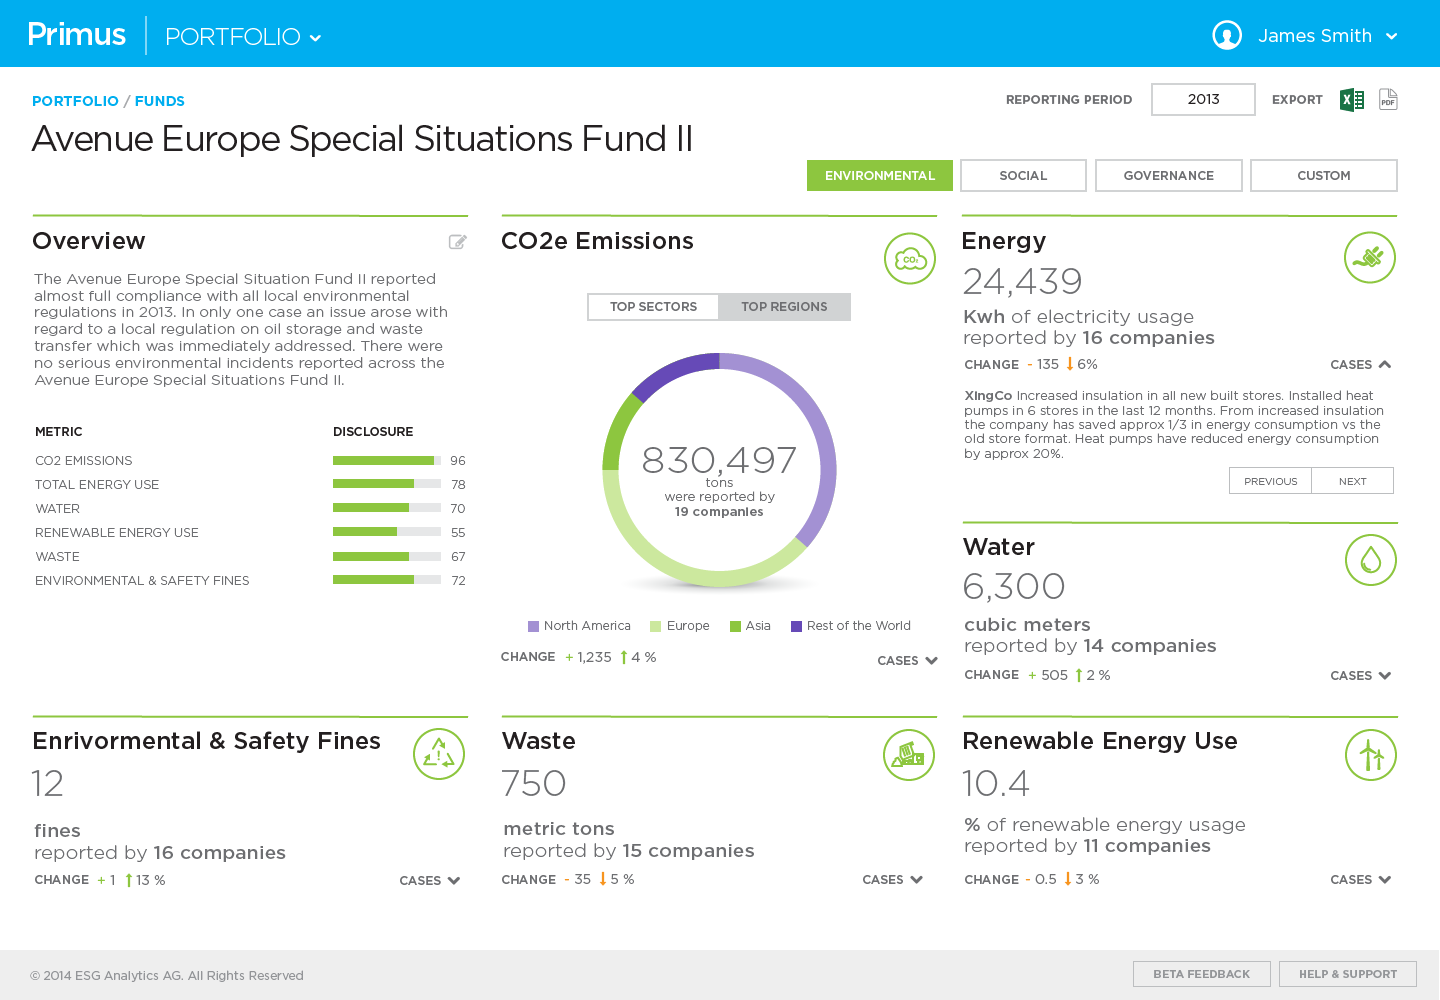Switch to the SOCIAL tab
This screenshot has height=1000, width=1440.
[1023, 175]
